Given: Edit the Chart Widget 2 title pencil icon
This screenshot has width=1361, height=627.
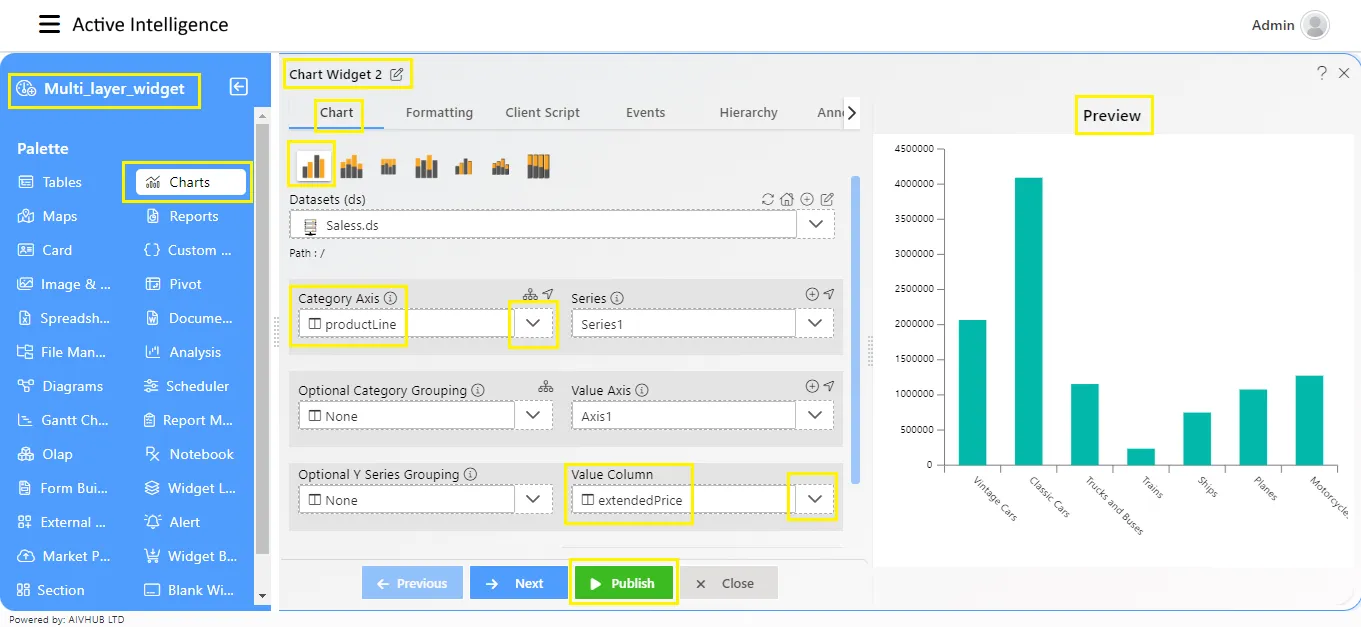Looking at the screenshot, I should click(x=397, y=74).
